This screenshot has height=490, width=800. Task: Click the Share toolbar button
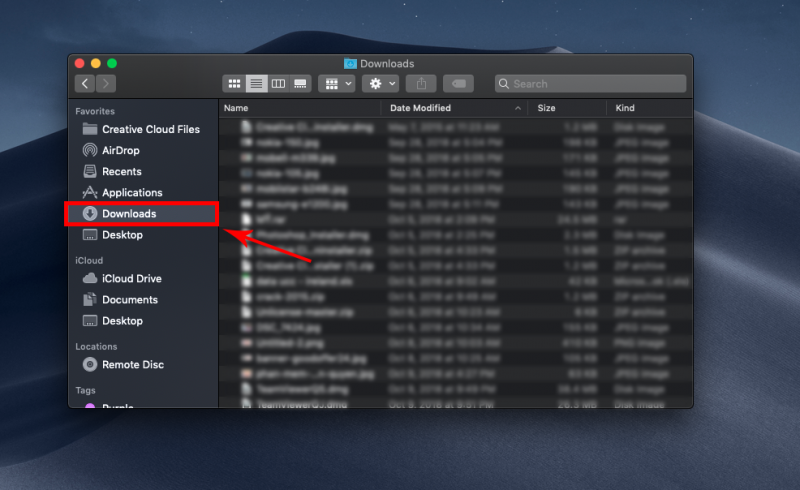(421, 84)
